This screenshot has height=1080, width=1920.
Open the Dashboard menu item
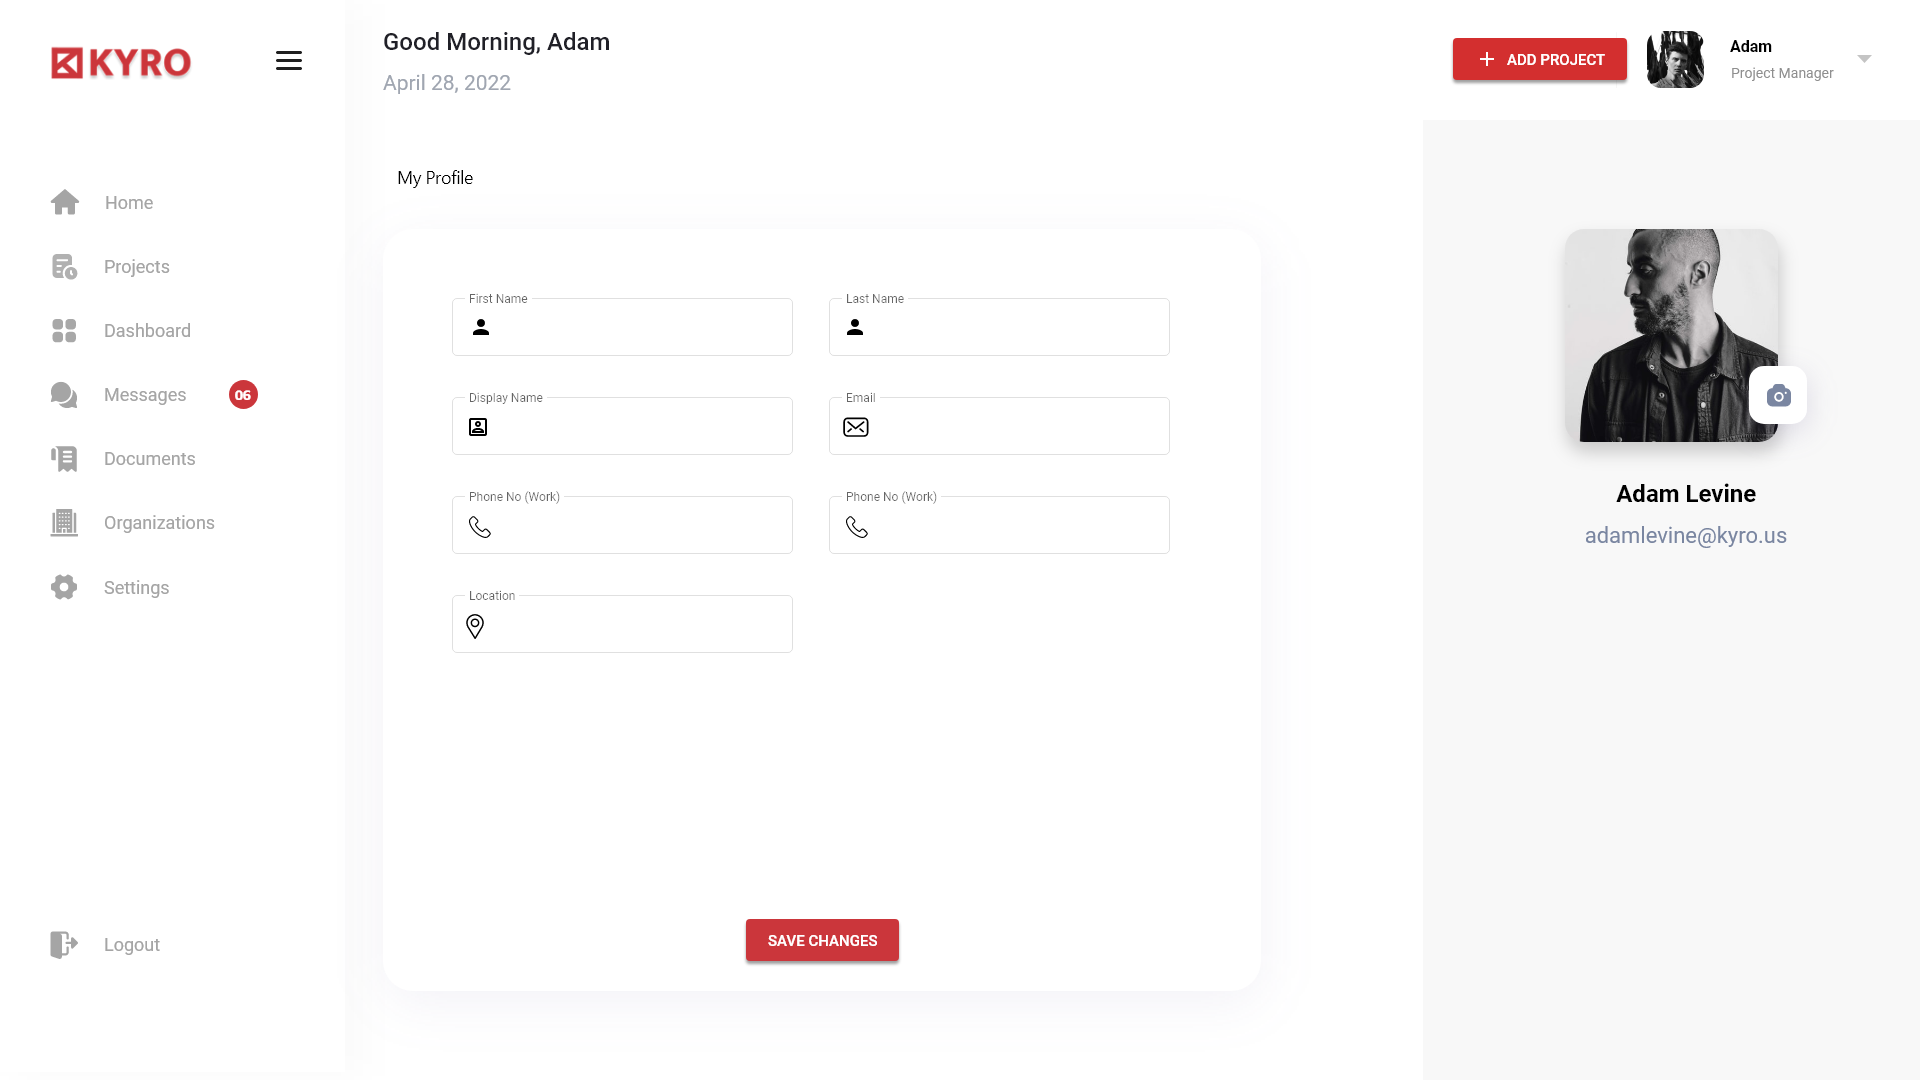coord(147,331)
